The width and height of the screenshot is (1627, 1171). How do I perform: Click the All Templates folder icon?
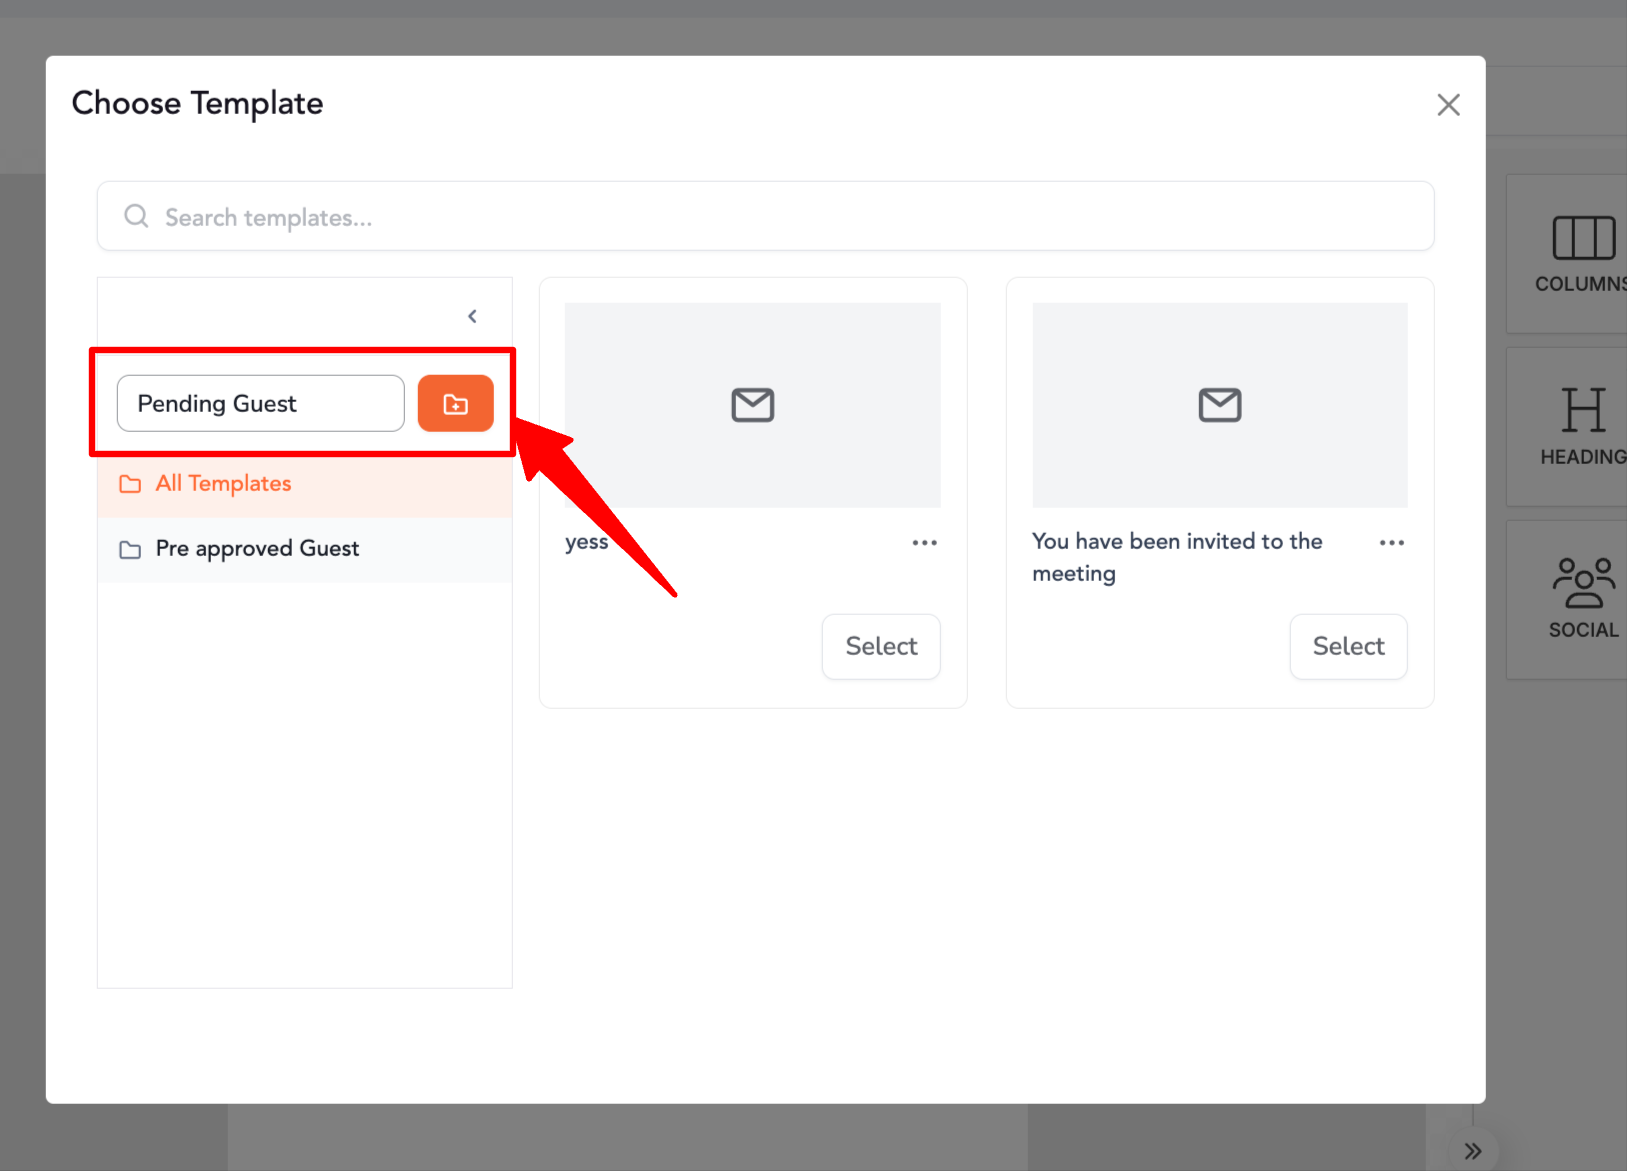[130, 485]
